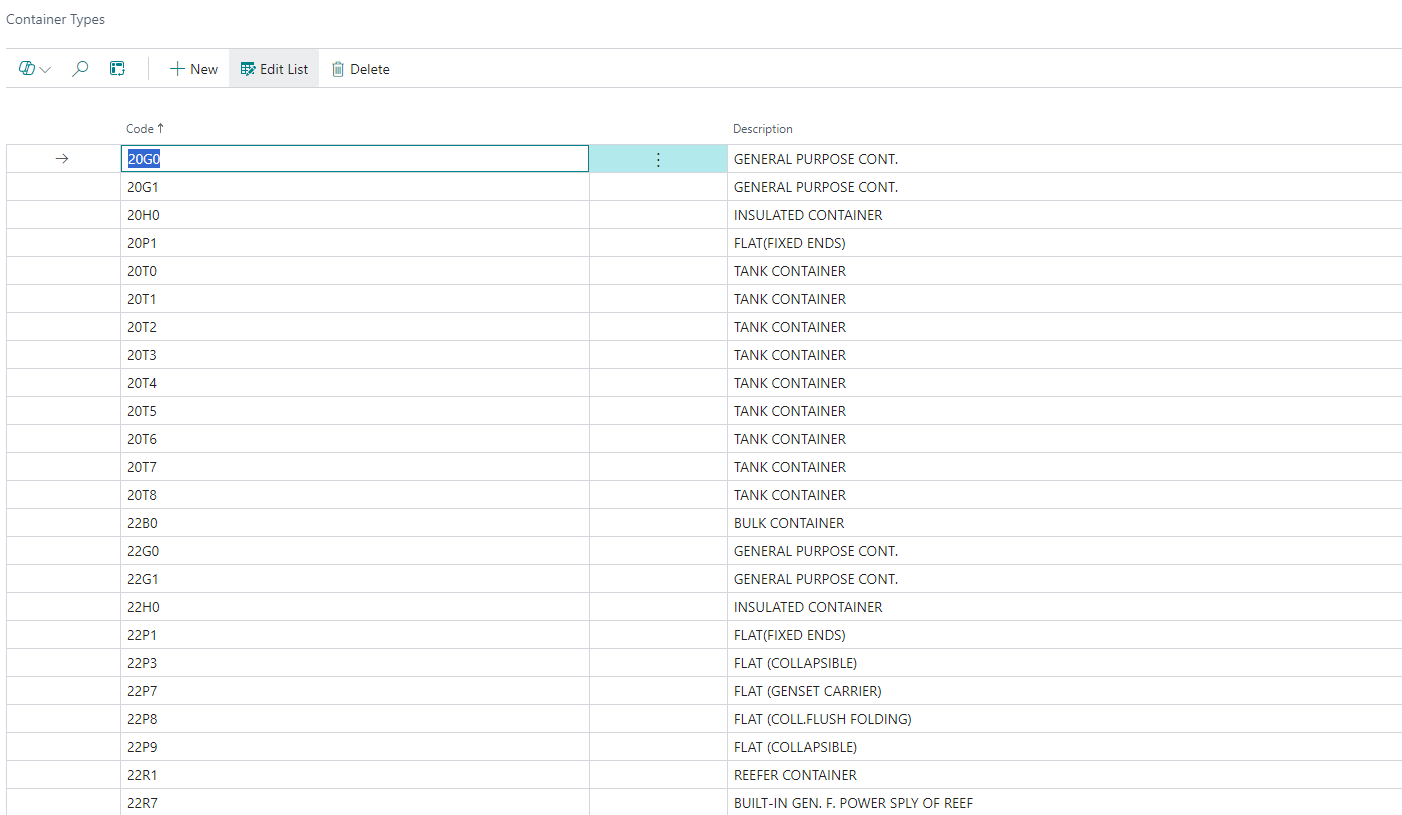Viewport: 1402px width, 815px height.
Task: Click the Code header to change sorting
Action: coord(138,128)
